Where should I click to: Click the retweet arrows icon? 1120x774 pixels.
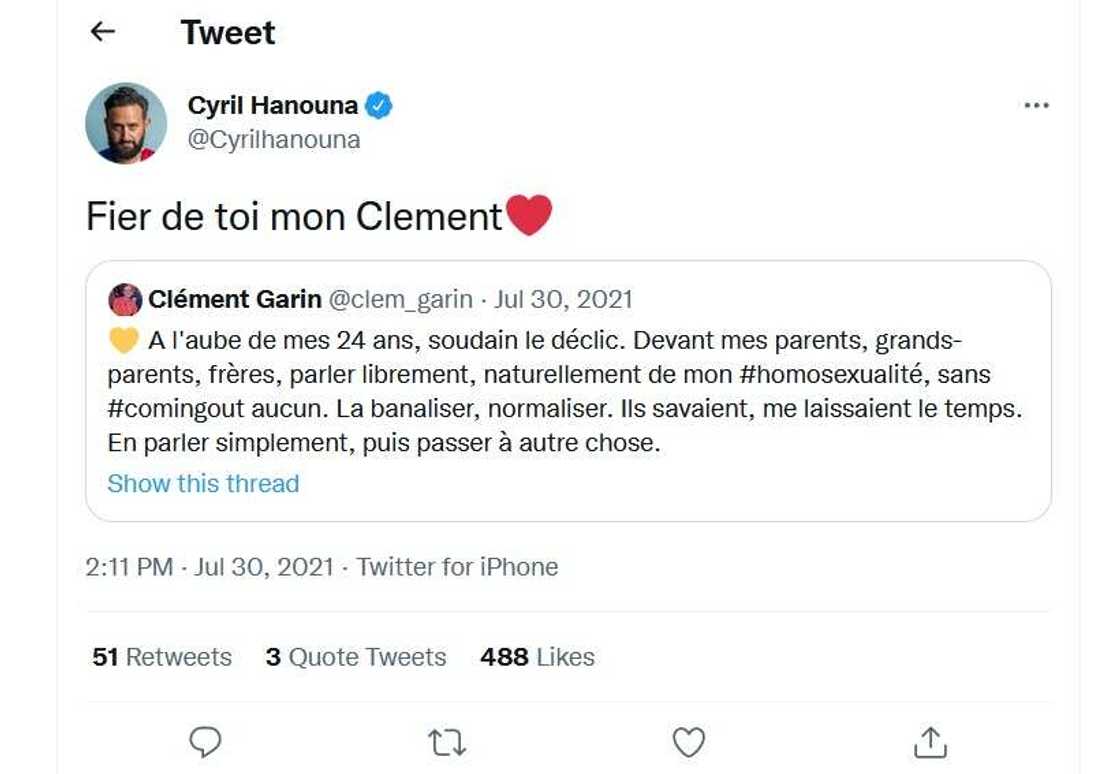pos(446,742)
